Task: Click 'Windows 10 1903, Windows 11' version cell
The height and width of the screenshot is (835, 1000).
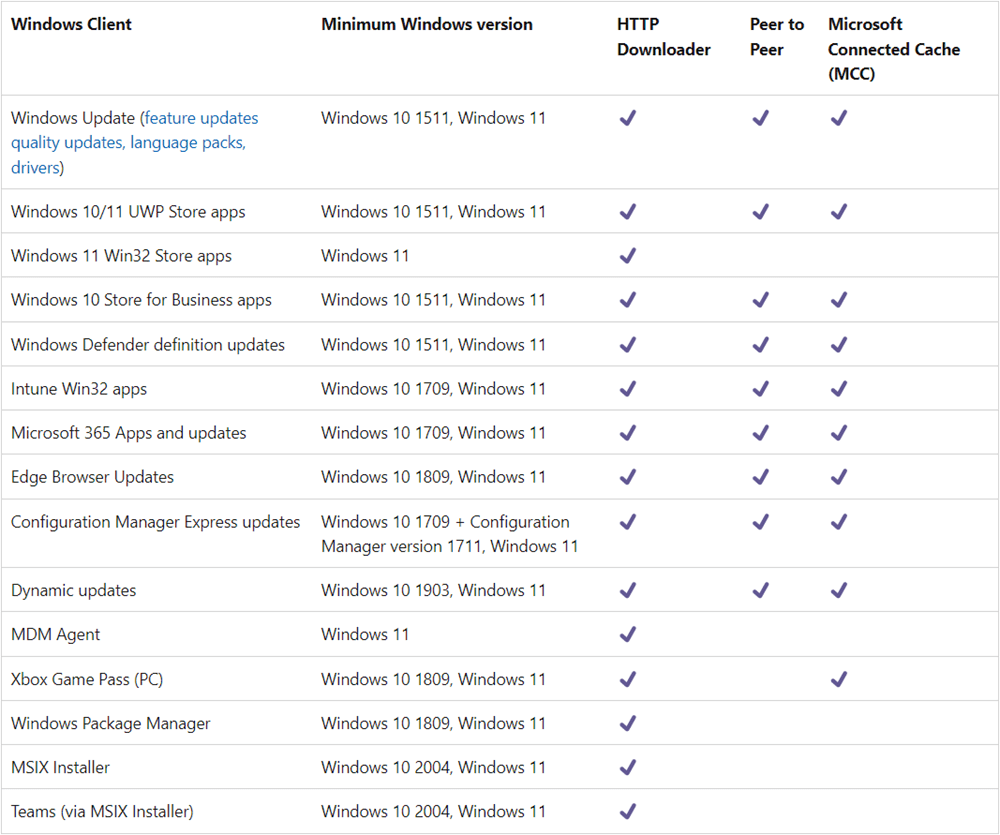Action: pos(433,591)
